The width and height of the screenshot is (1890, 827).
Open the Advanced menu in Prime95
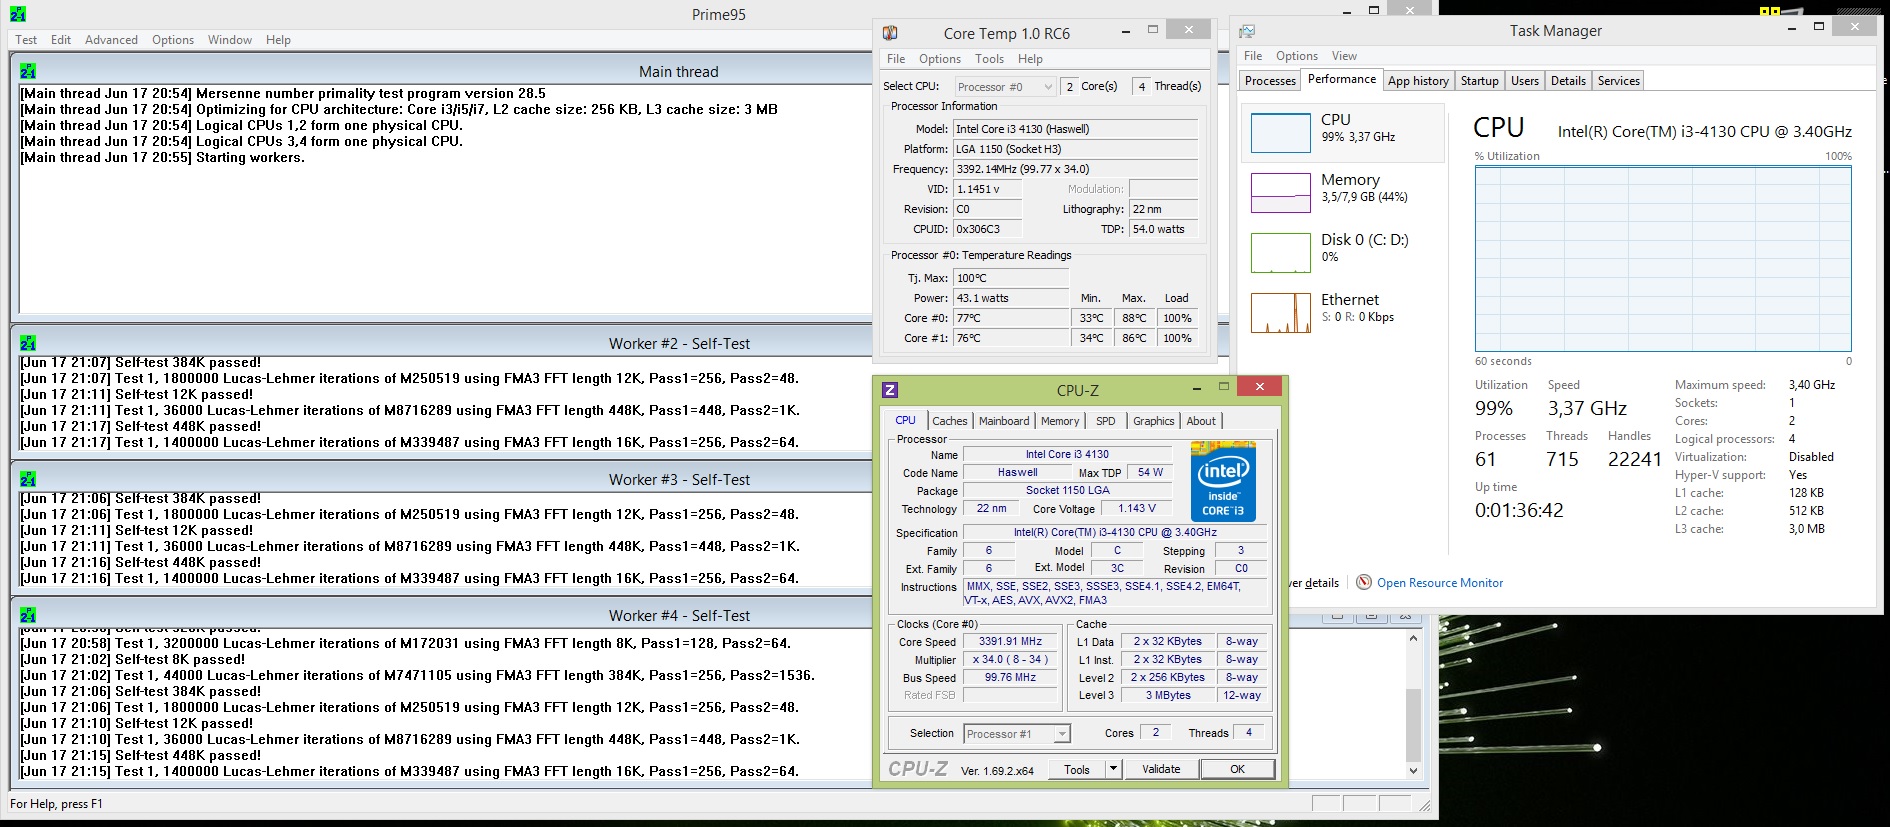pos(111,40)
